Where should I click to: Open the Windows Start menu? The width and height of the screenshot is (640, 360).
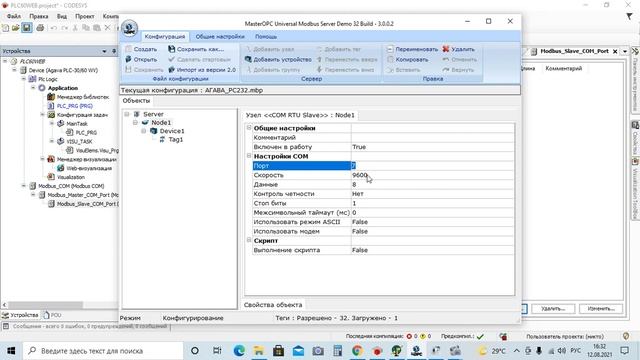(x=11, y=351)
